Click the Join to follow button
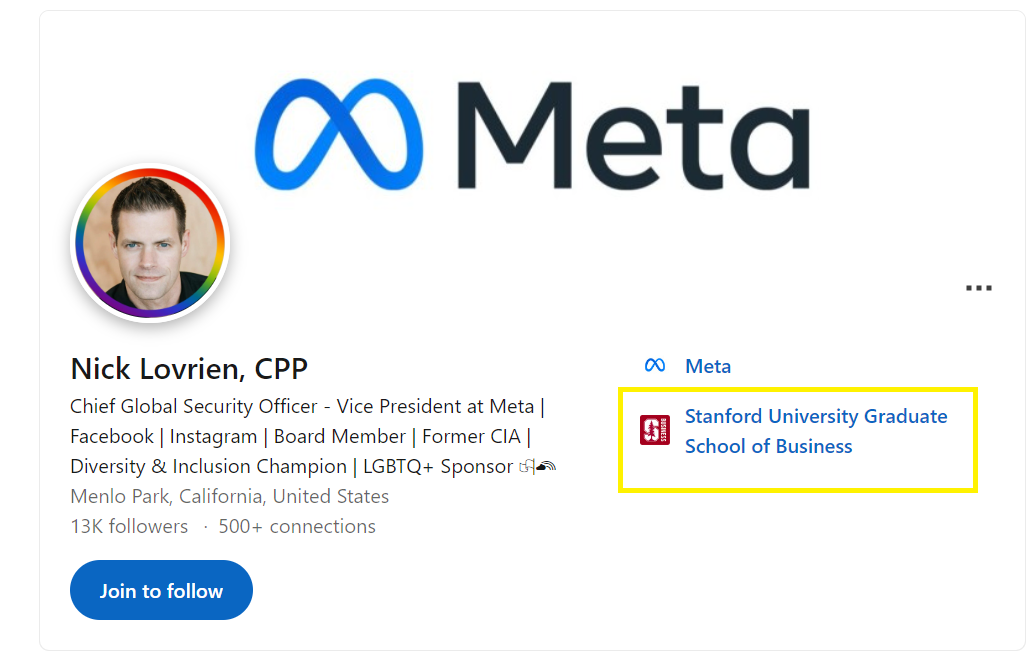The height and width of the screenshot is (664, 1035). coord(161,590)
